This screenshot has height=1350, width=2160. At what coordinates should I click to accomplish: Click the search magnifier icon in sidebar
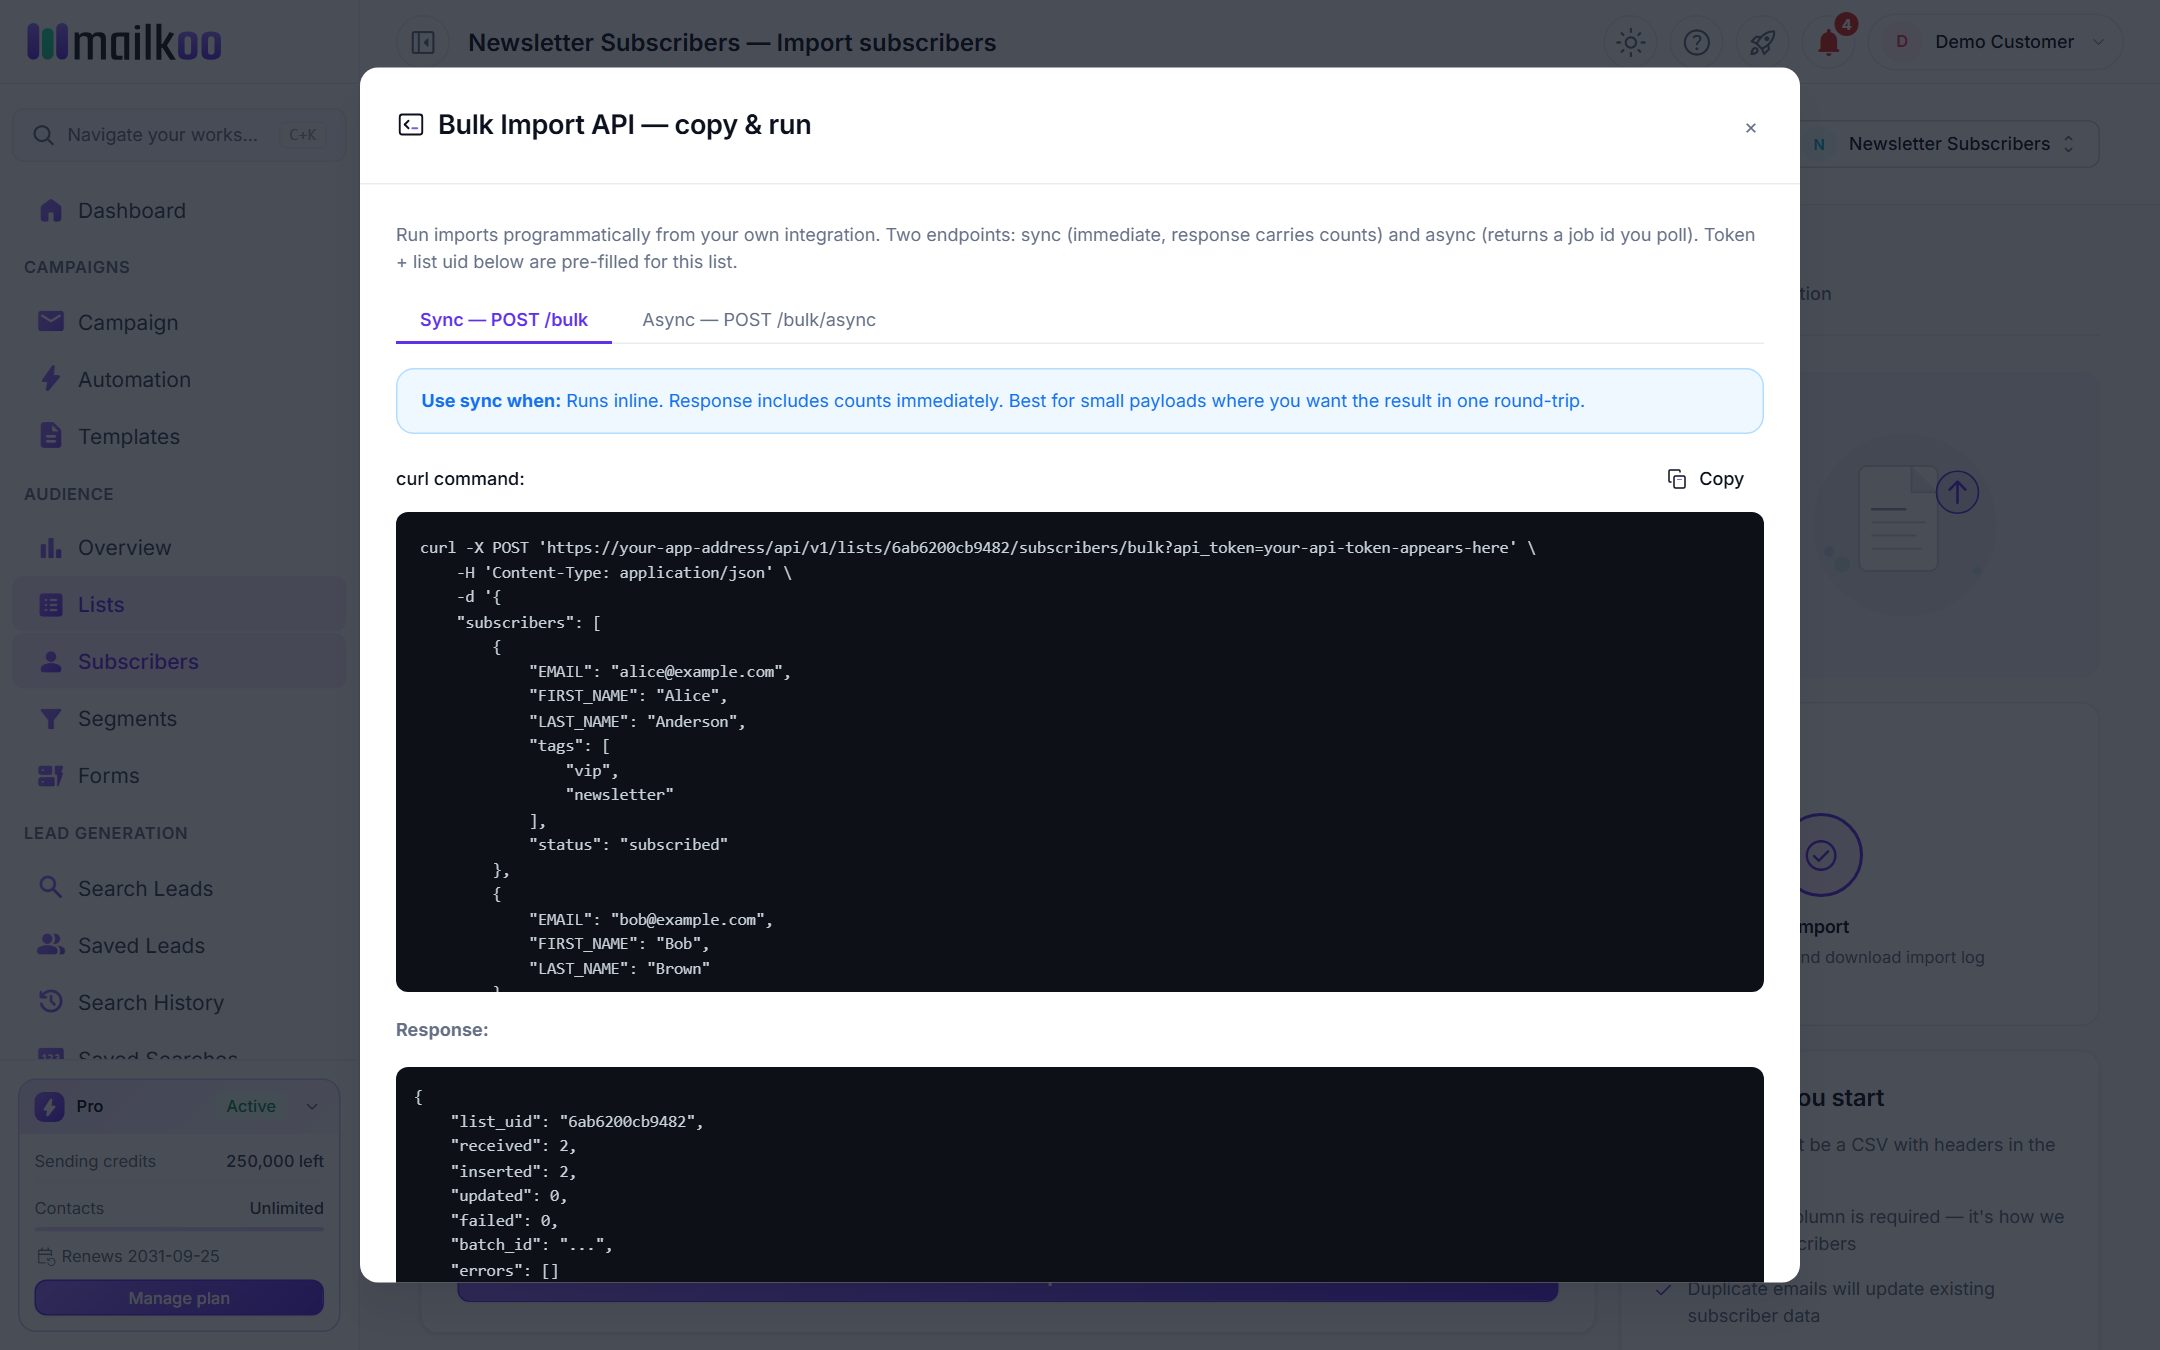(x=43, y=135)
